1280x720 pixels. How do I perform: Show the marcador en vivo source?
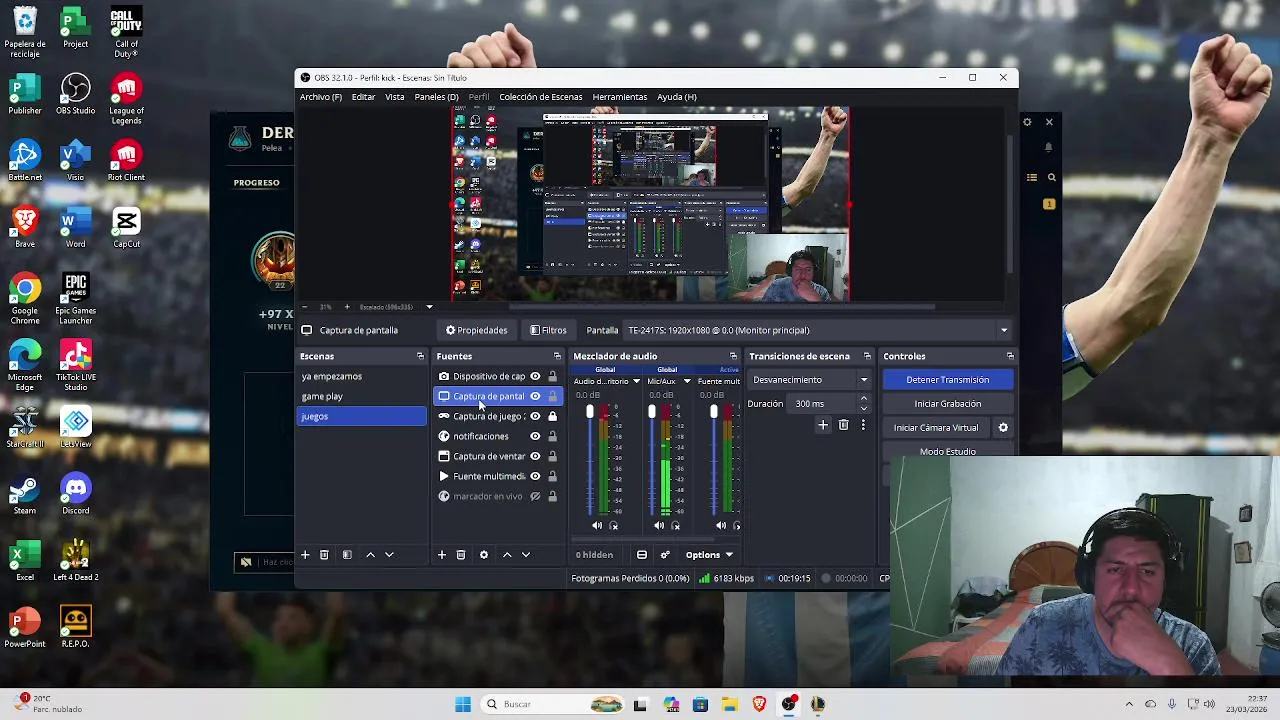click(535, 497)
